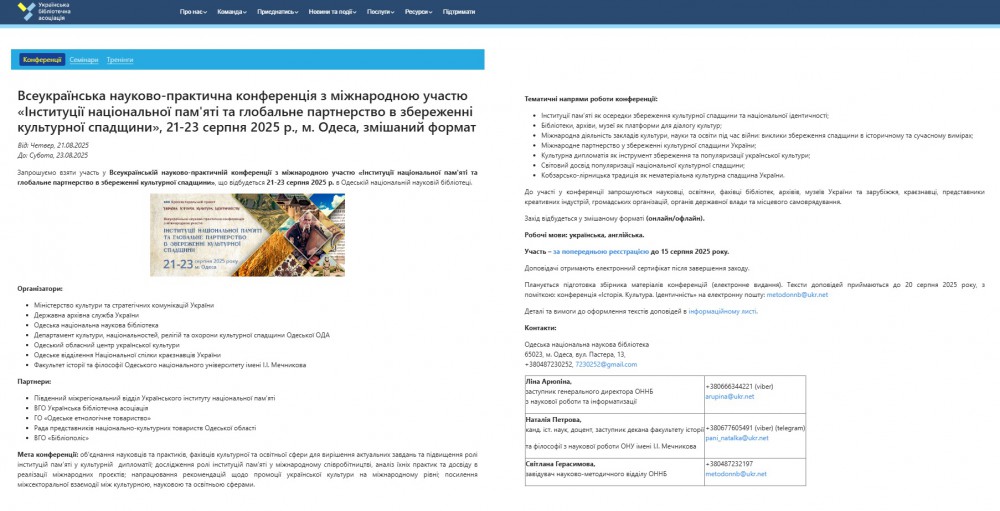Image resolution: width=1000 pixels, height=511 pixels.
Task: Switch to the «Тренінги» tab
Action: click(x=120, y=60)
